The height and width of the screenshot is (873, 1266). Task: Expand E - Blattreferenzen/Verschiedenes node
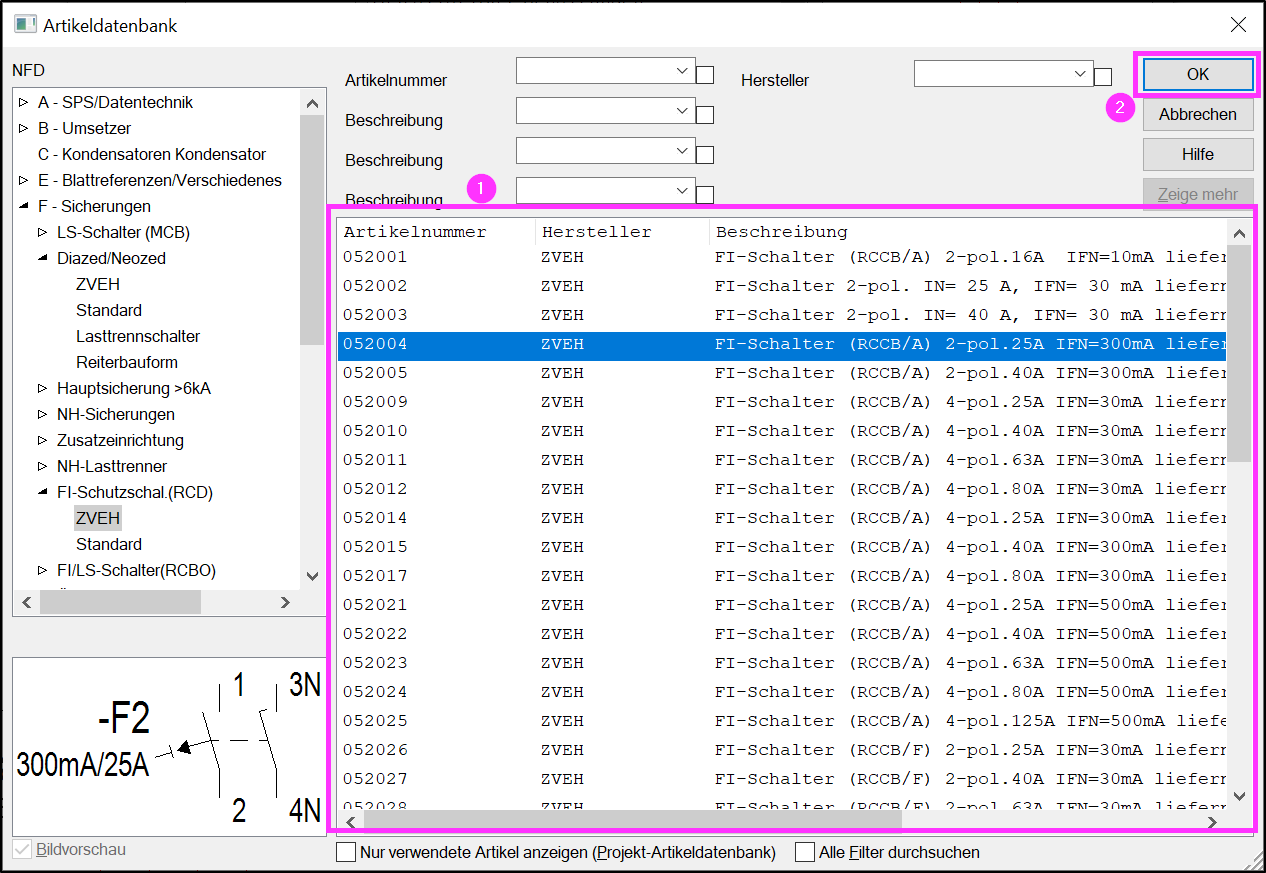click(24, 180)
